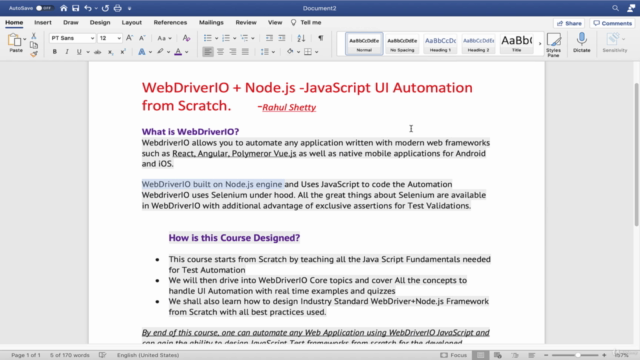Undo the last action
The image size is (640, 360).
(x=88, y=8)
